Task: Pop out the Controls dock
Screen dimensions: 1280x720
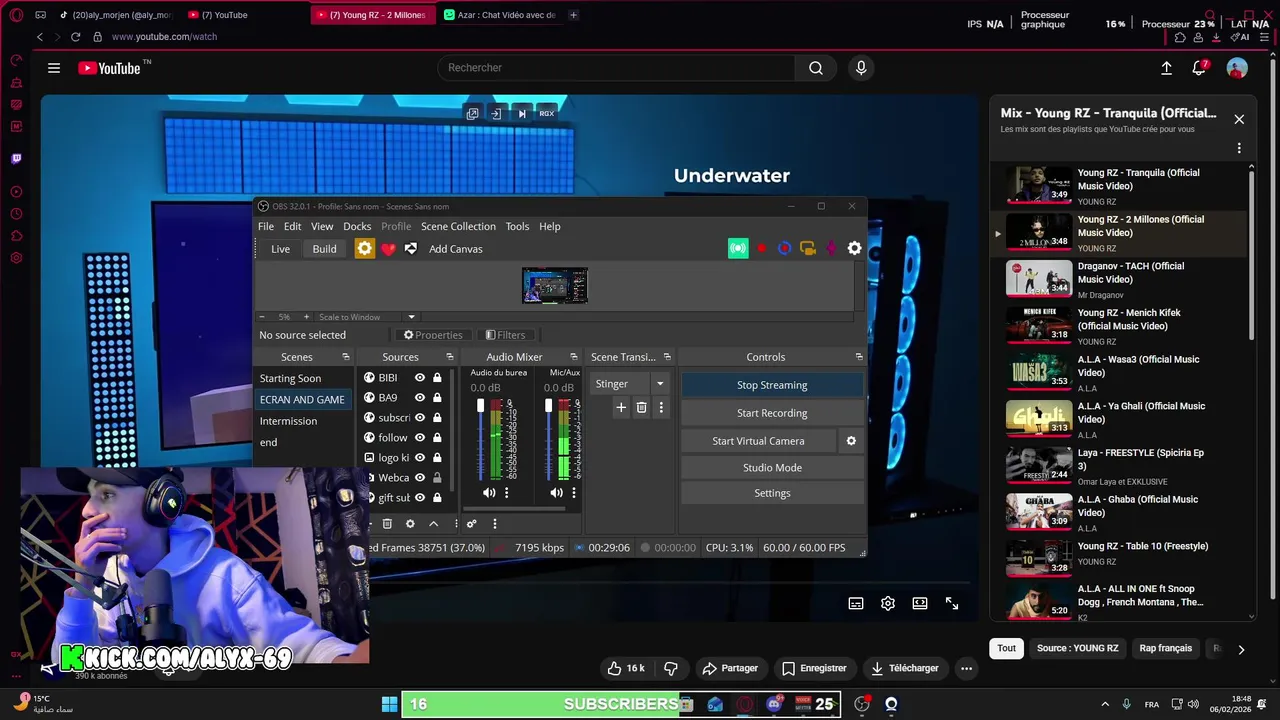Action: pyautogui.click(x=859, y=357)
